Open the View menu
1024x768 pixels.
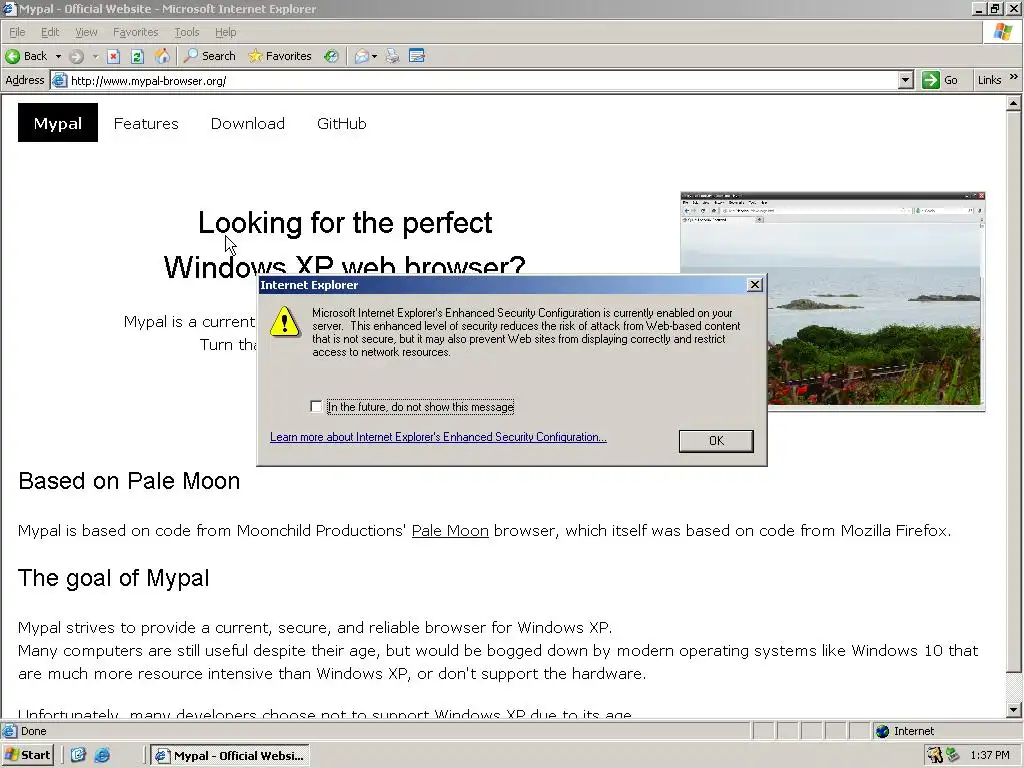click(86, 32)
